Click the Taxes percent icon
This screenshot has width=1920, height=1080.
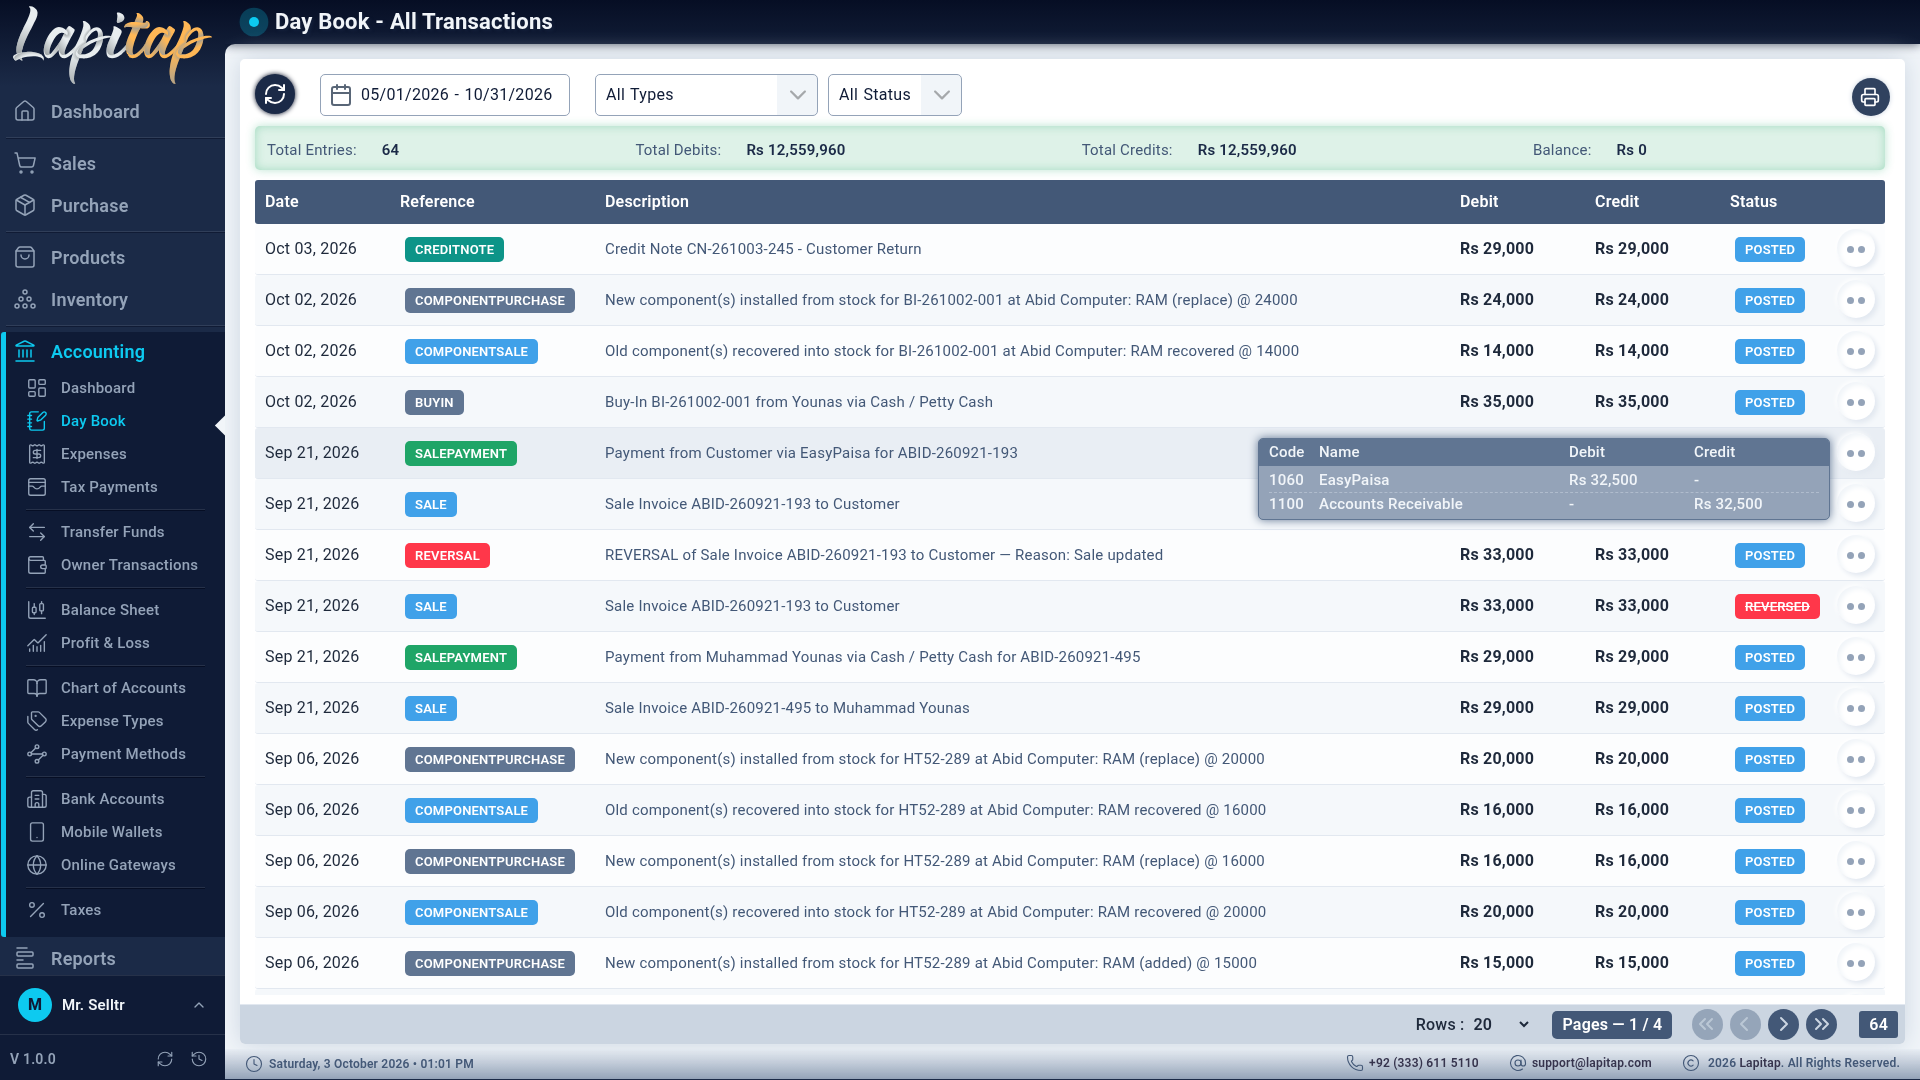coord(37,910)
